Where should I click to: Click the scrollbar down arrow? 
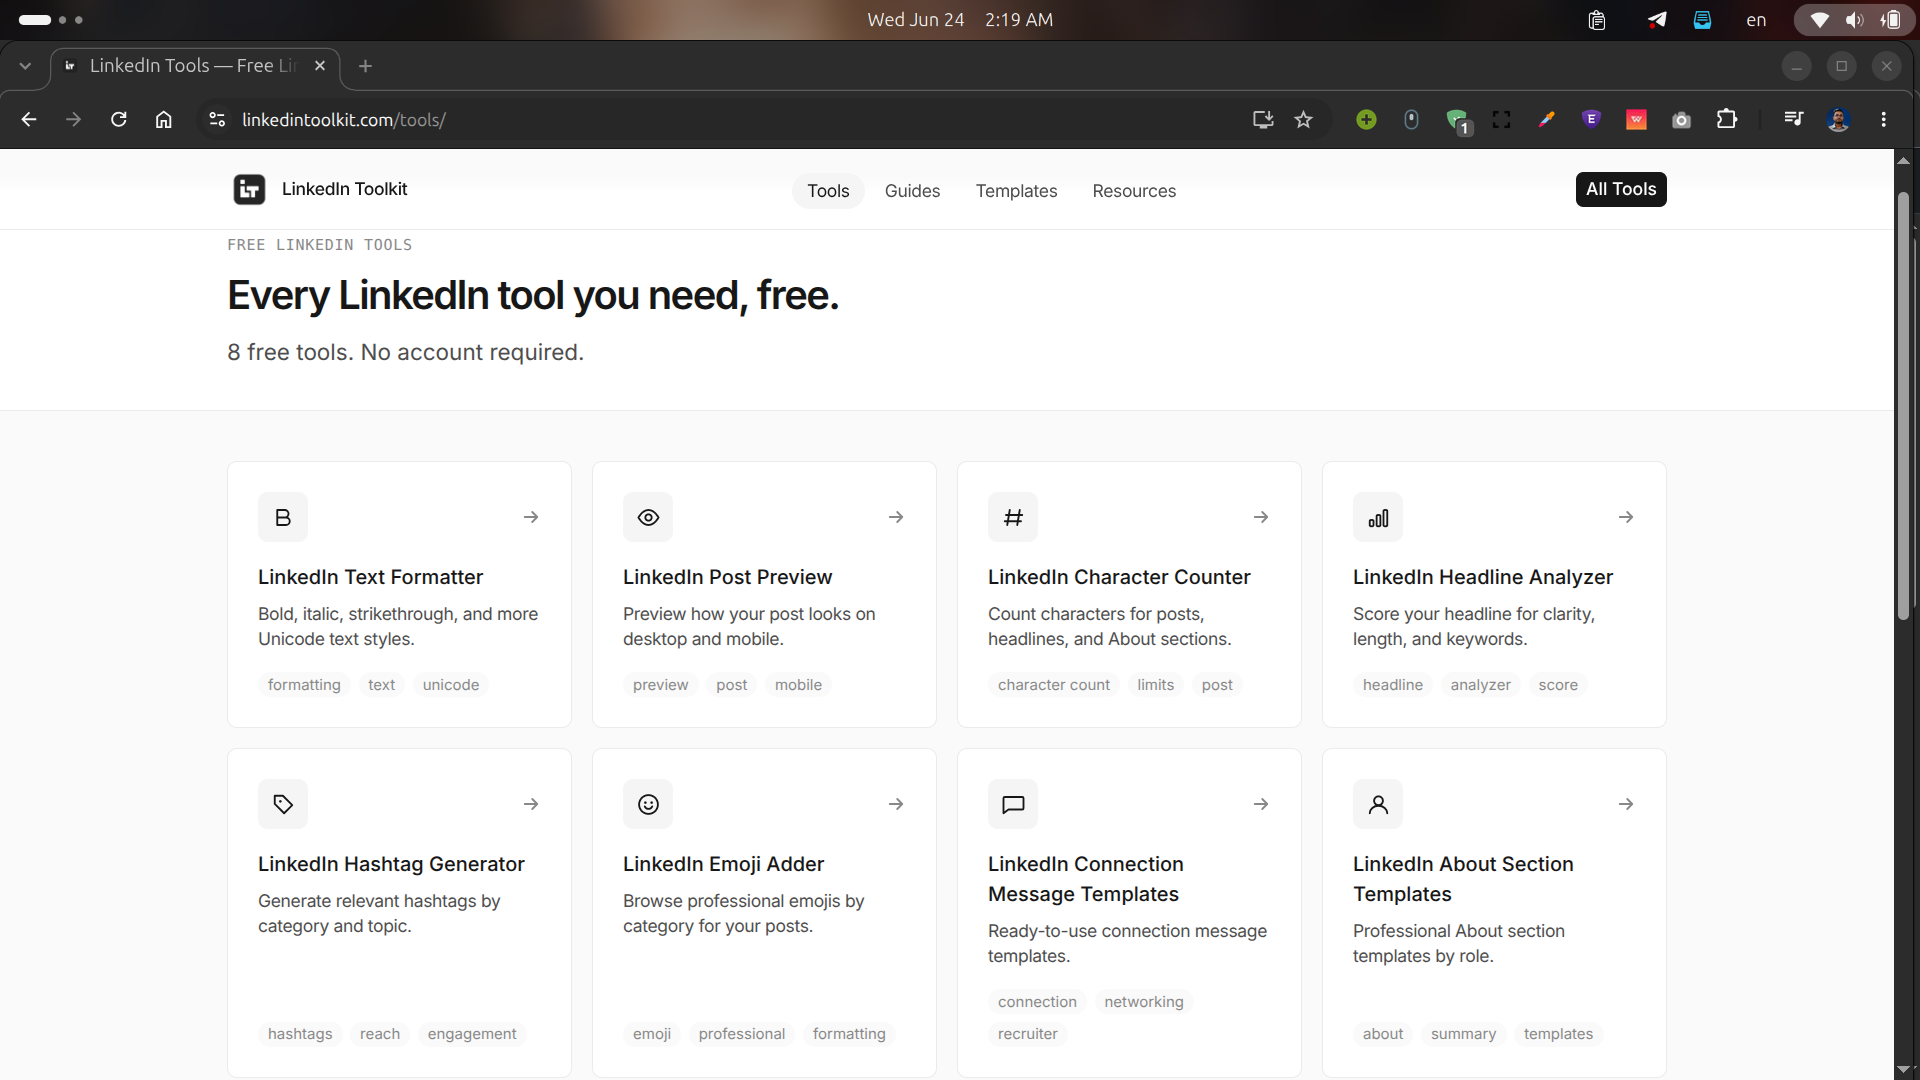point(1903,1070)
